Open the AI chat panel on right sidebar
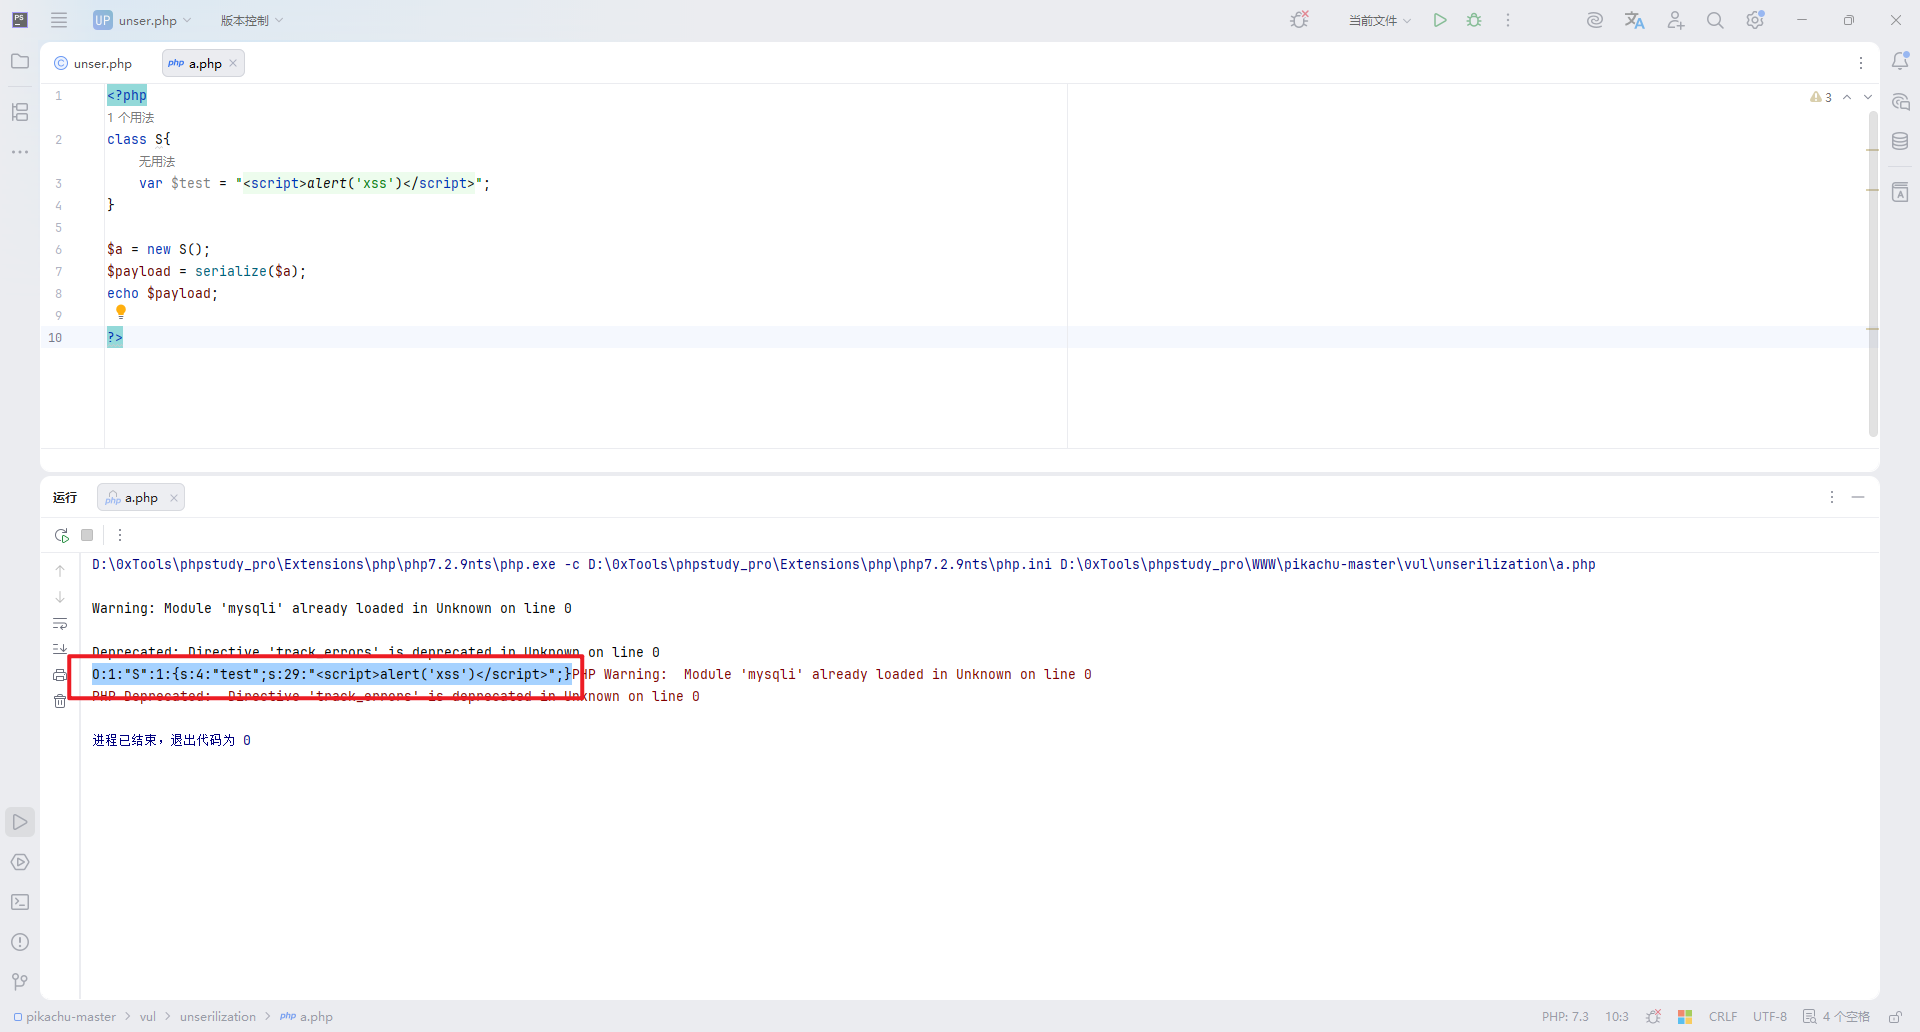The height and width of the screenshot is (1032, 1920). pos(1900,102)
